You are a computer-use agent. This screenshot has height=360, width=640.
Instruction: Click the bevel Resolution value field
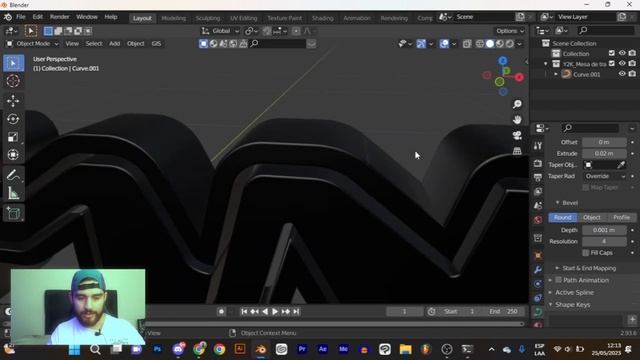tap(604, 242)
